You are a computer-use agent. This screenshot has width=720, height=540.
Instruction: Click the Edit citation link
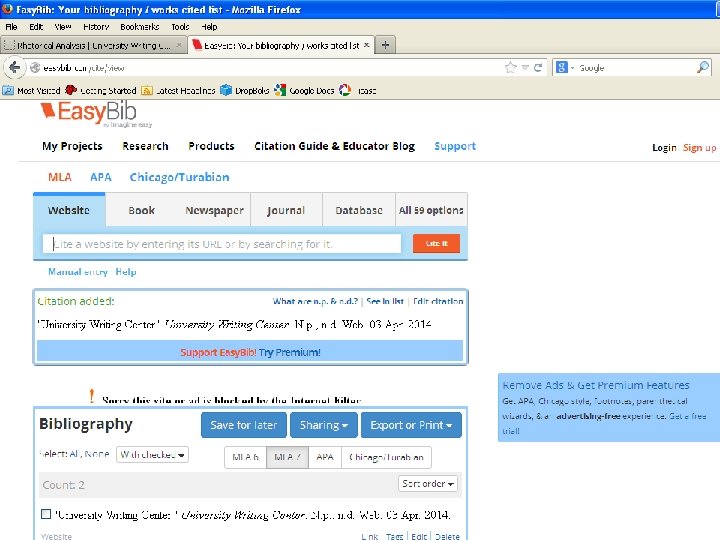click(x=438, y=301)
